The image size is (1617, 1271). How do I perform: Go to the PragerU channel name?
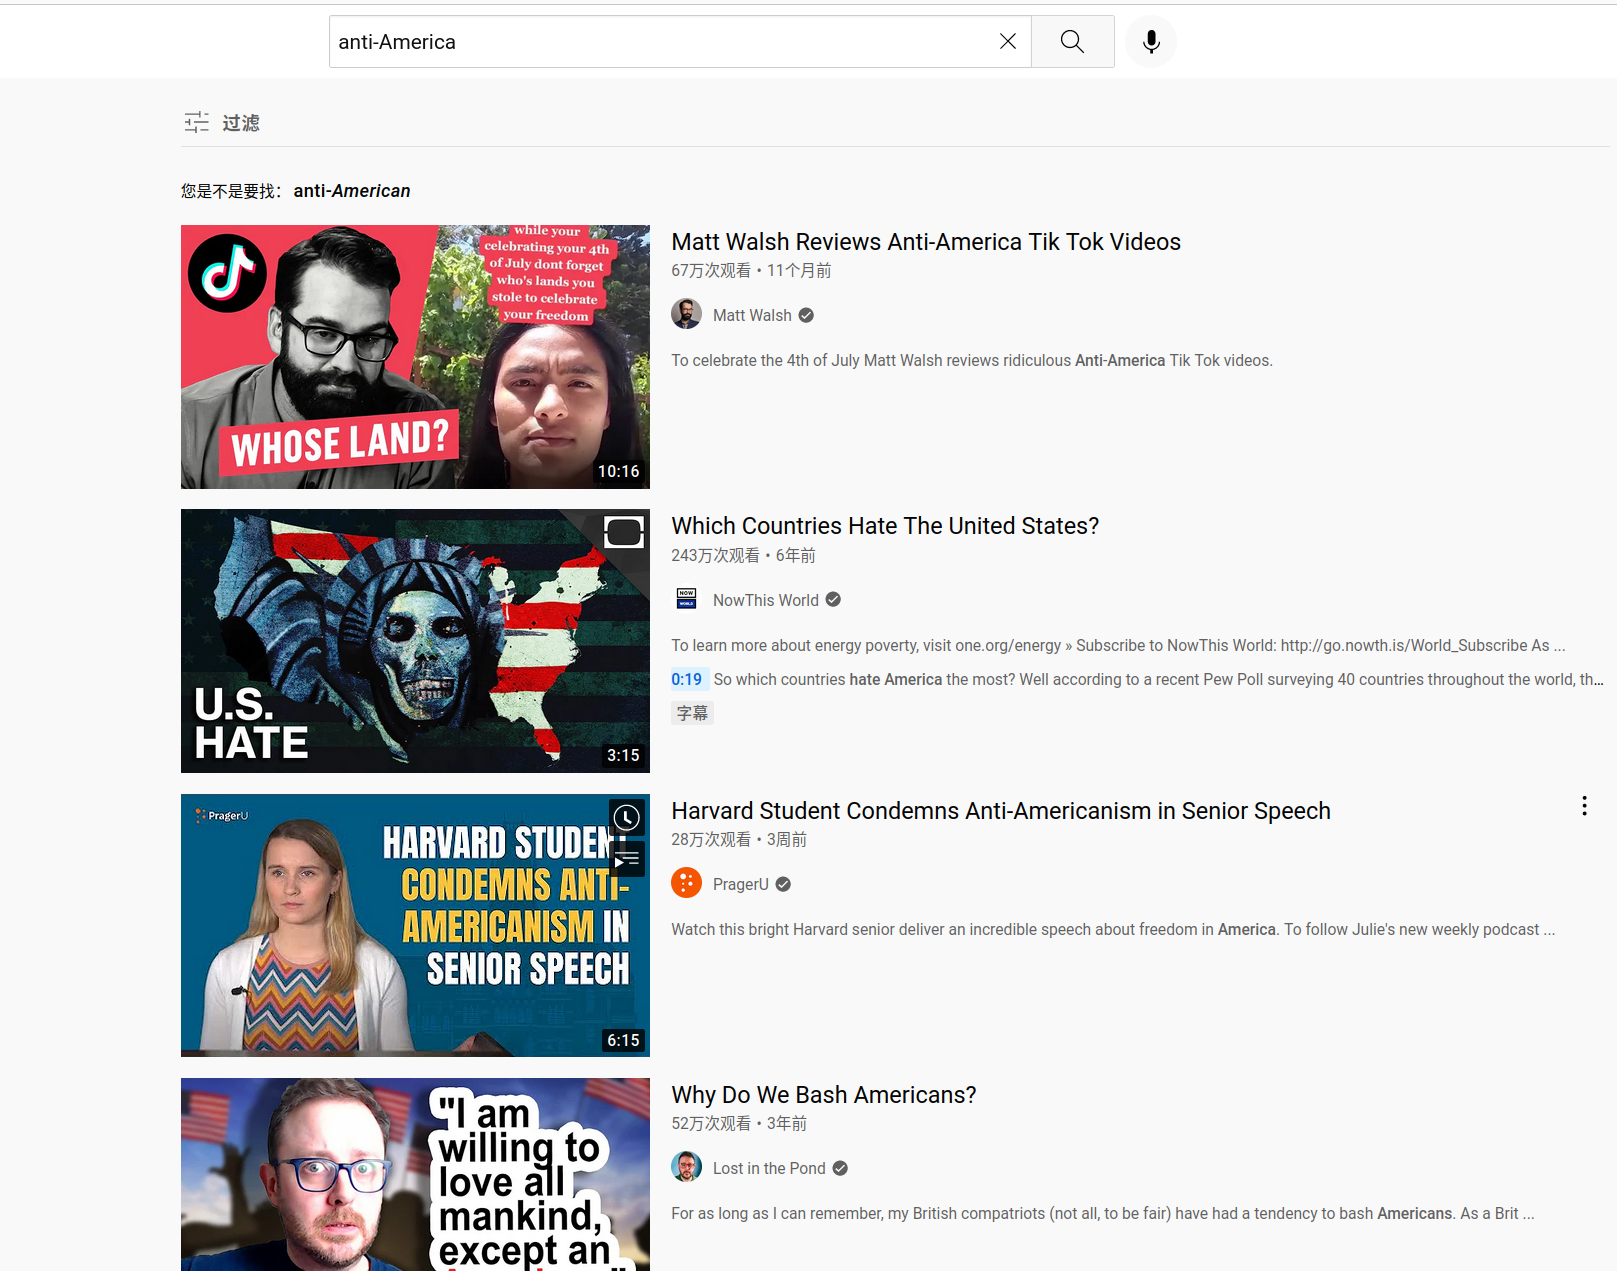[741, 884]
